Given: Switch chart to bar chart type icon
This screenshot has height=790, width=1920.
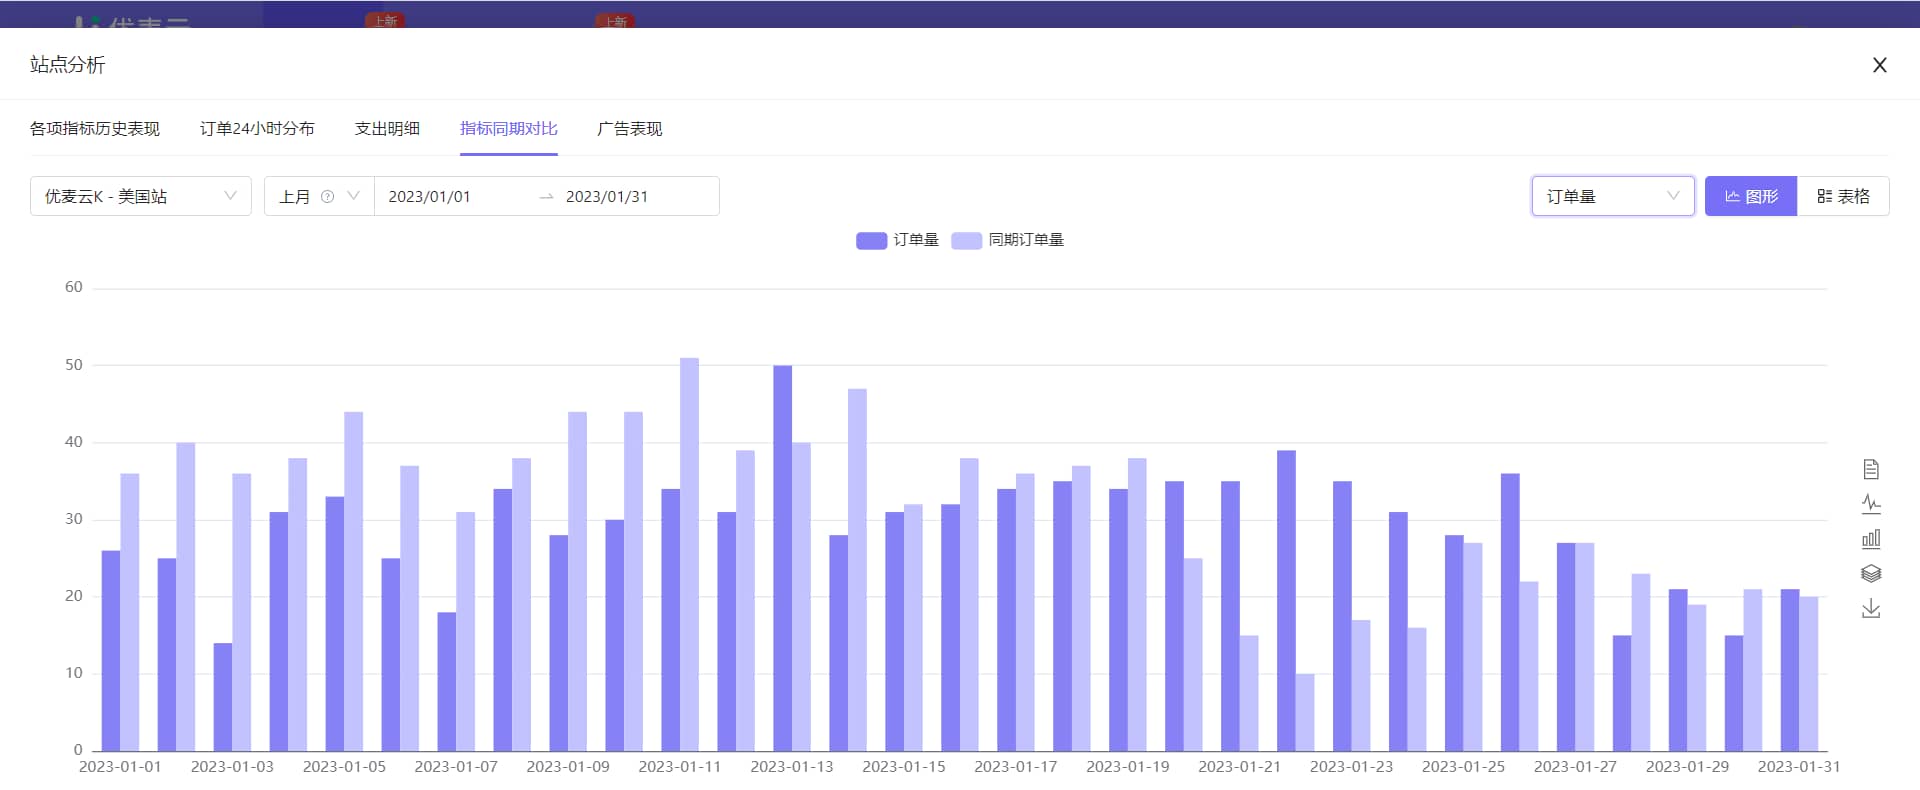Looking at the screenshot, I should click(x=1871, y=539).
